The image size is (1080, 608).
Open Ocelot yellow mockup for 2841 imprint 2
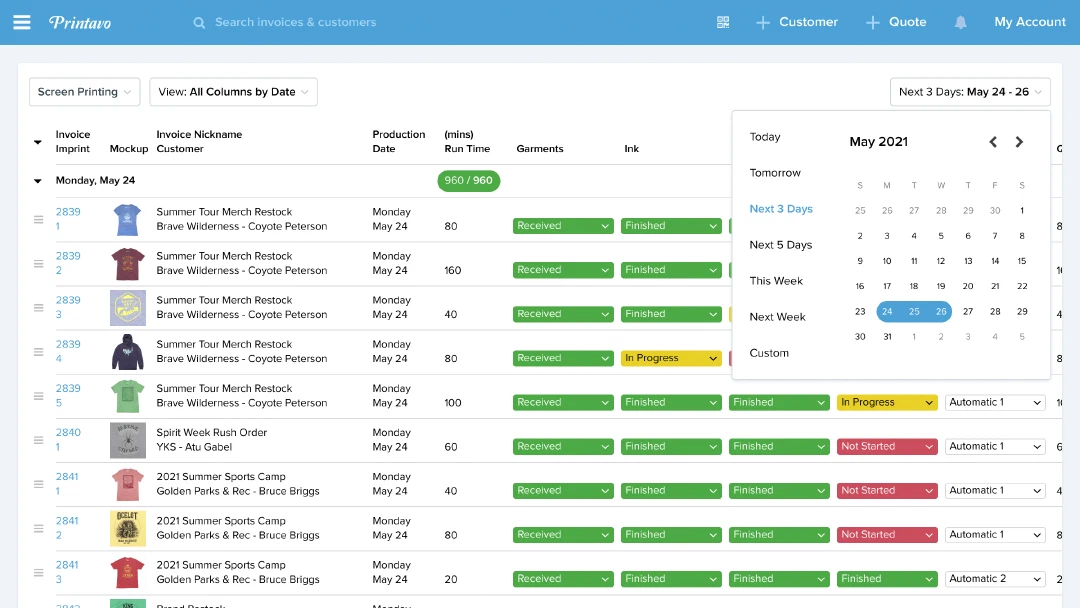coord(127,528)
